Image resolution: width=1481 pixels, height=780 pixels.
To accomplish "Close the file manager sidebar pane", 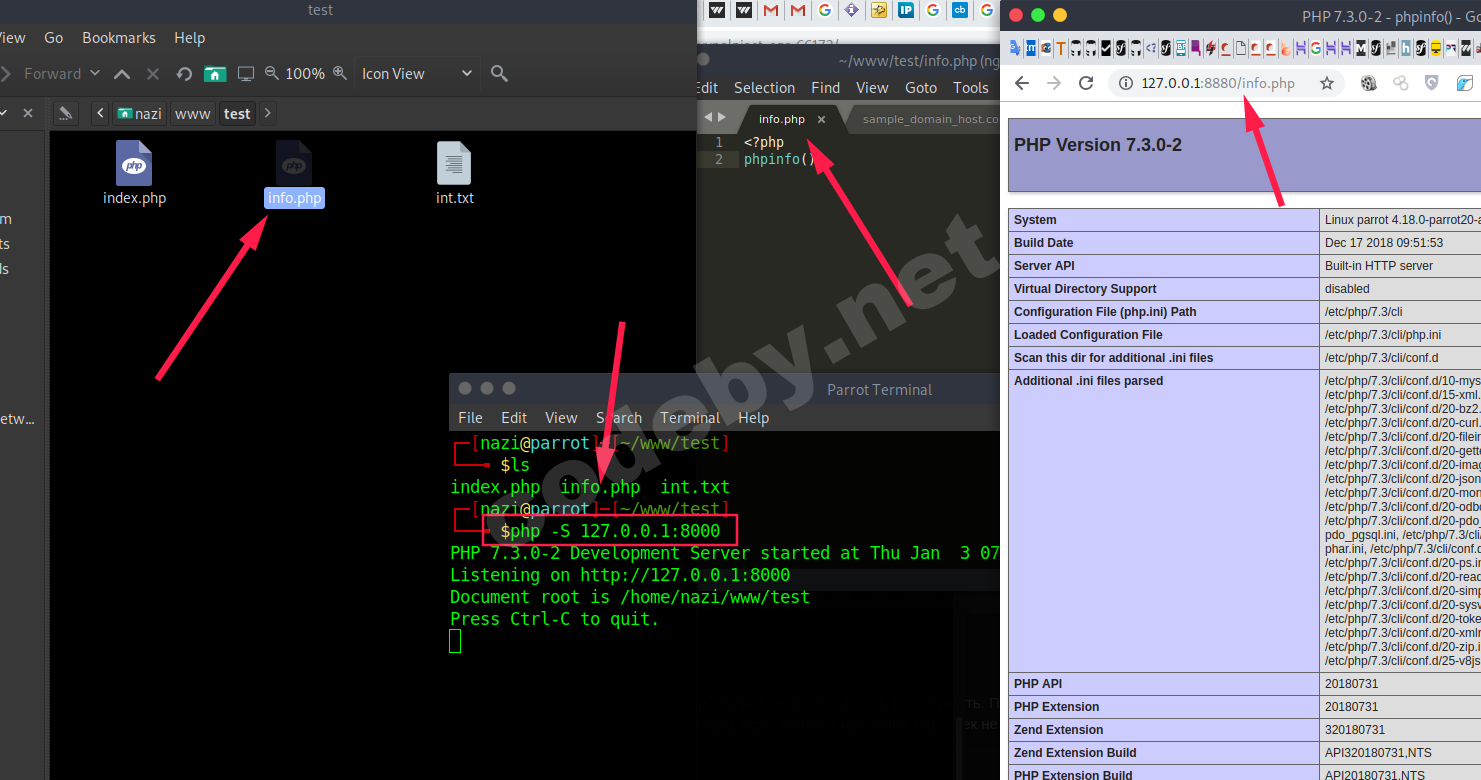I will coord(28,113).
